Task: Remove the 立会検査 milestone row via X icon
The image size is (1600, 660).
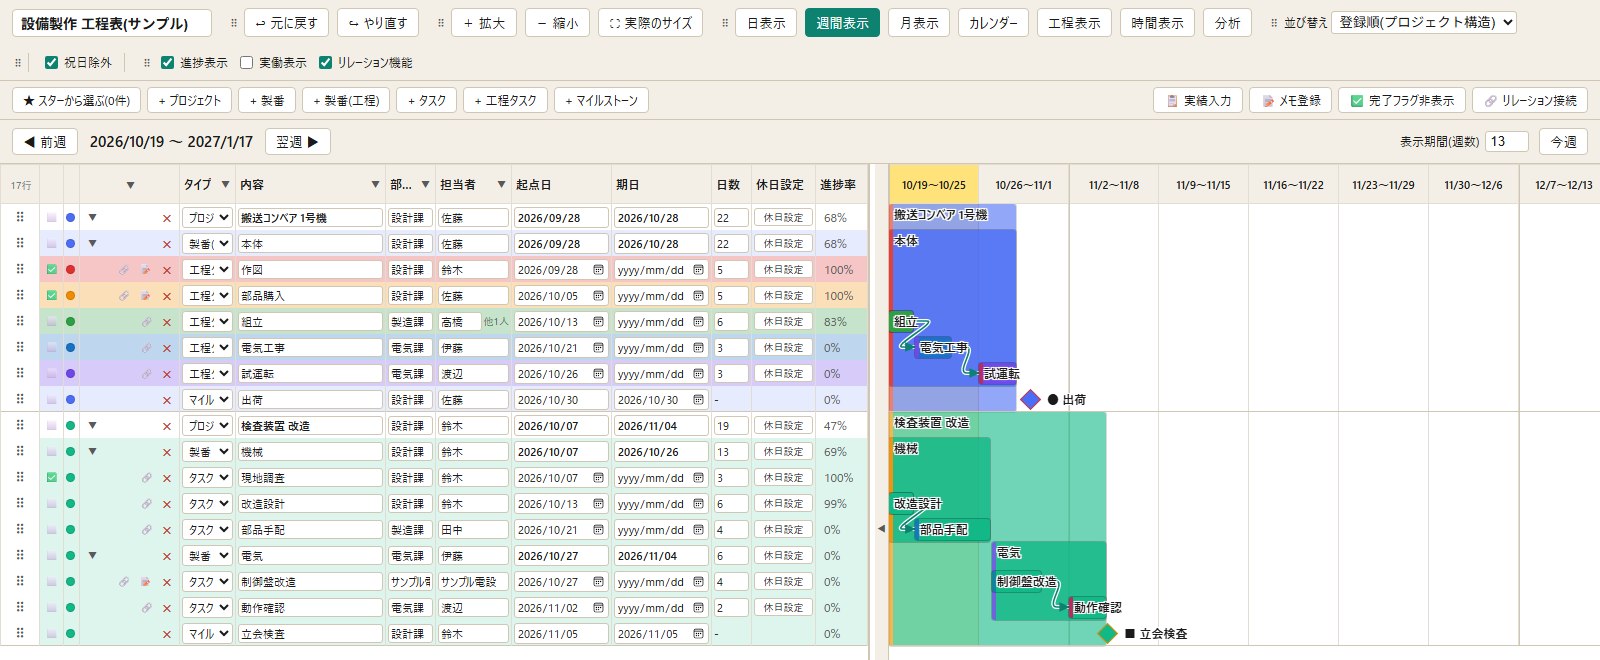Action: (167, 634)
